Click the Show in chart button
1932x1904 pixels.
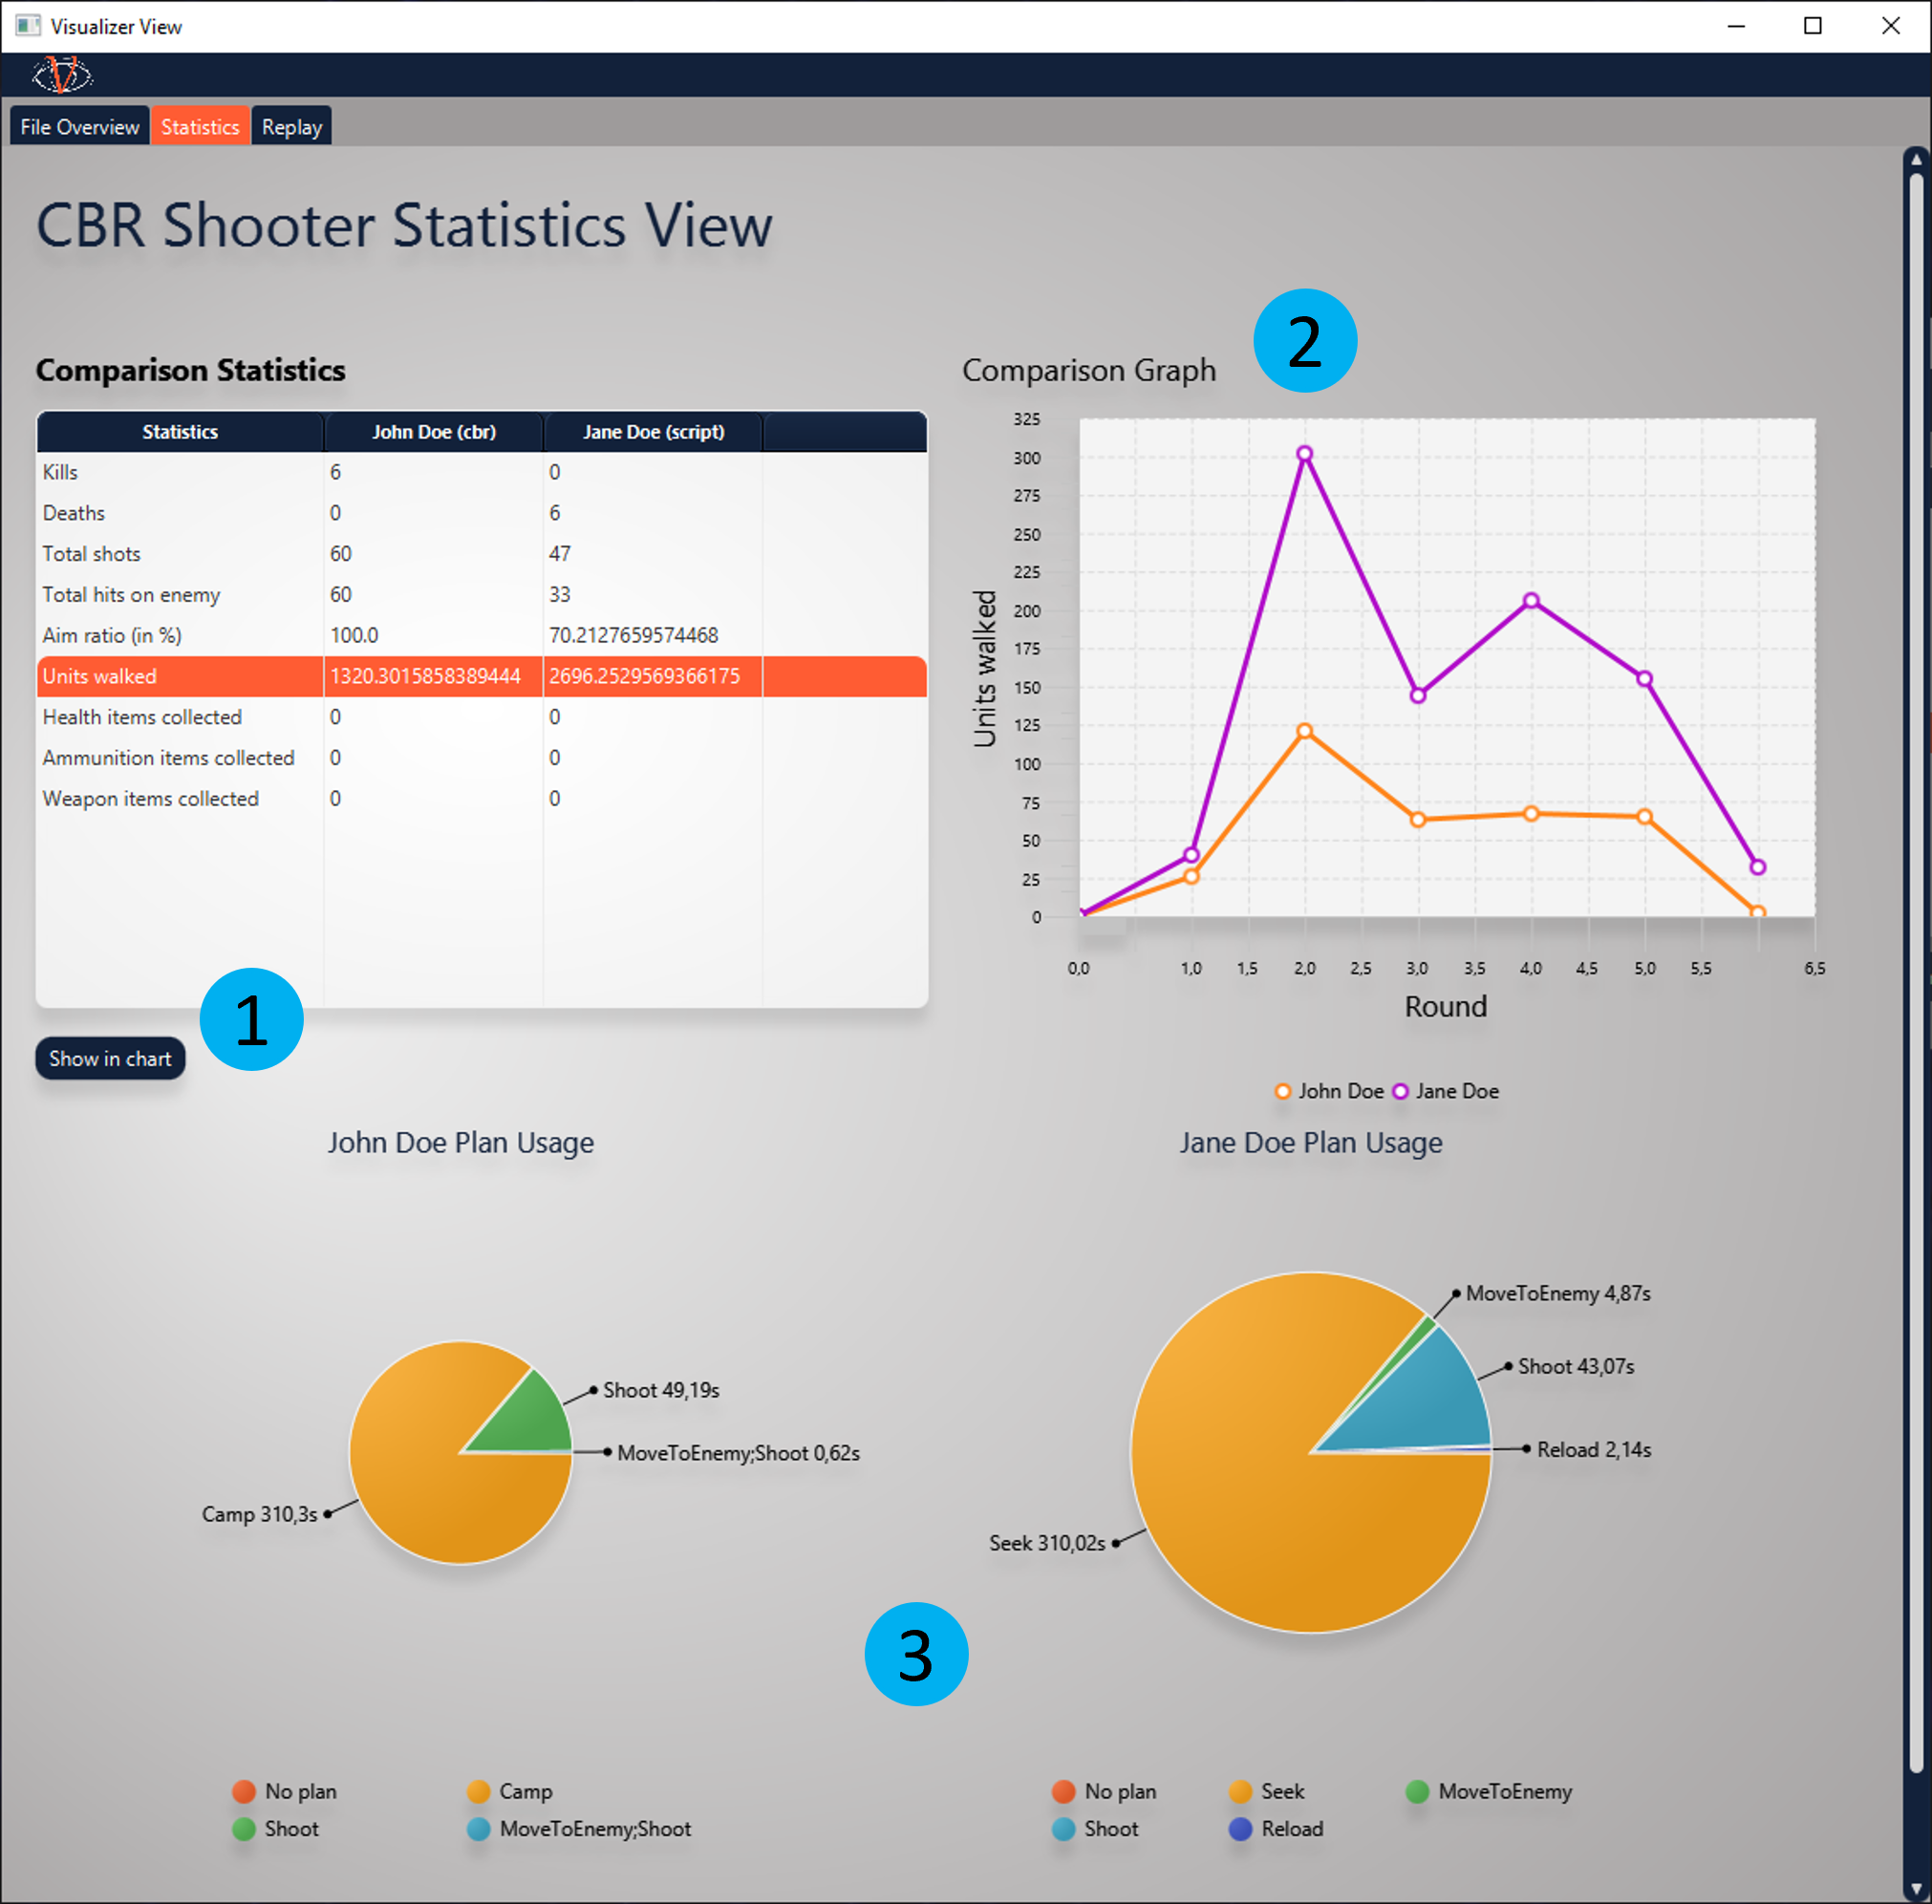pyautogui.click(x=110, y=1058)
